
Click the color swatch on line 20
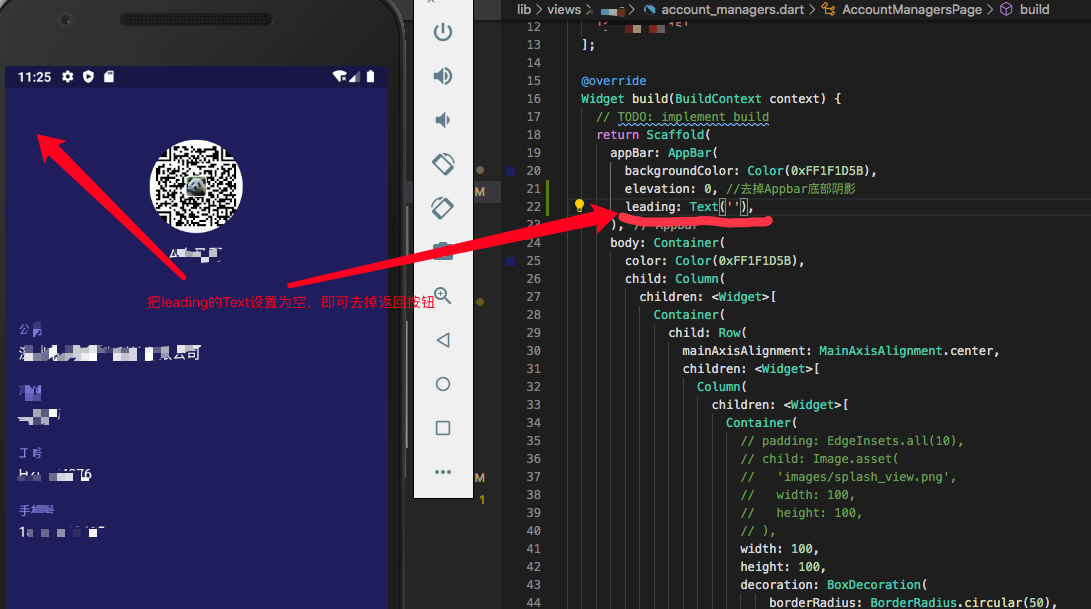point(511,171)
